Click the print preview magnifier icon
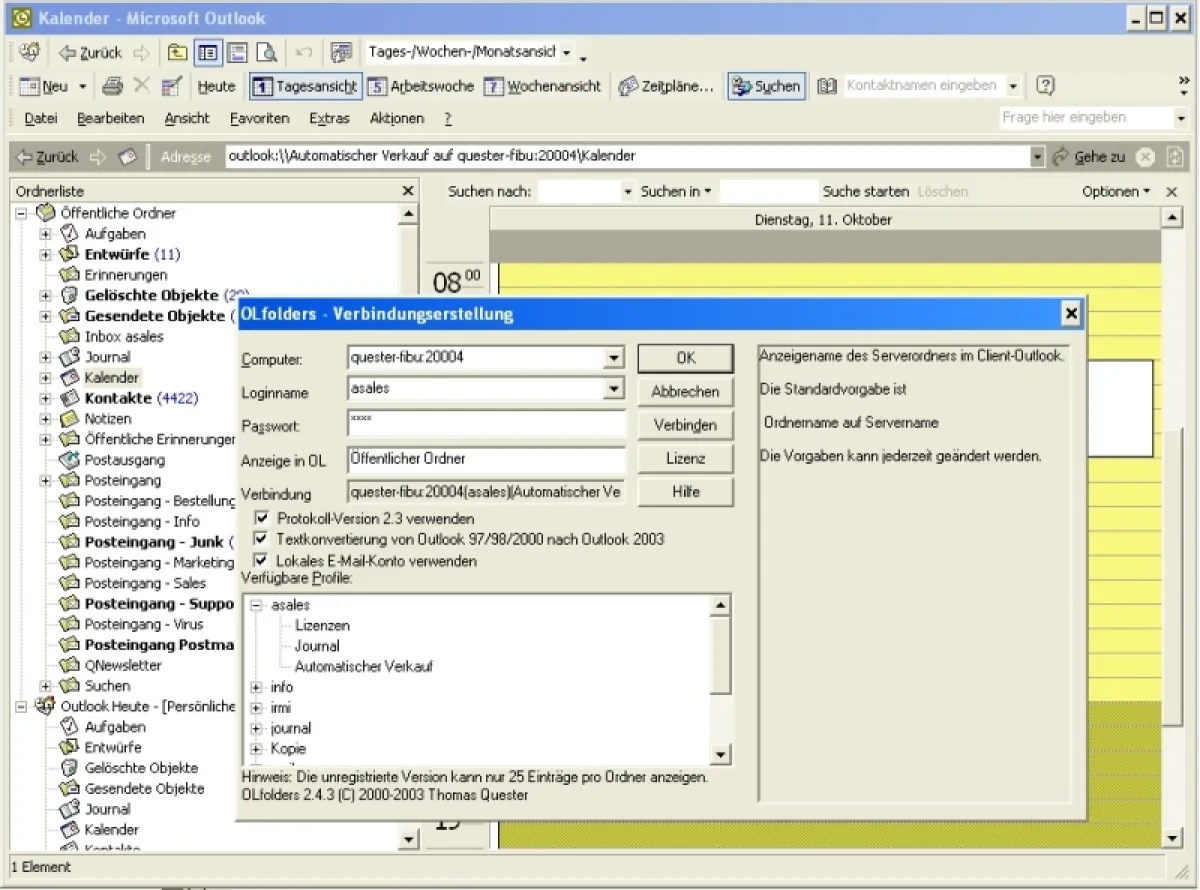The image size is (1200, 890). (266, 52)
